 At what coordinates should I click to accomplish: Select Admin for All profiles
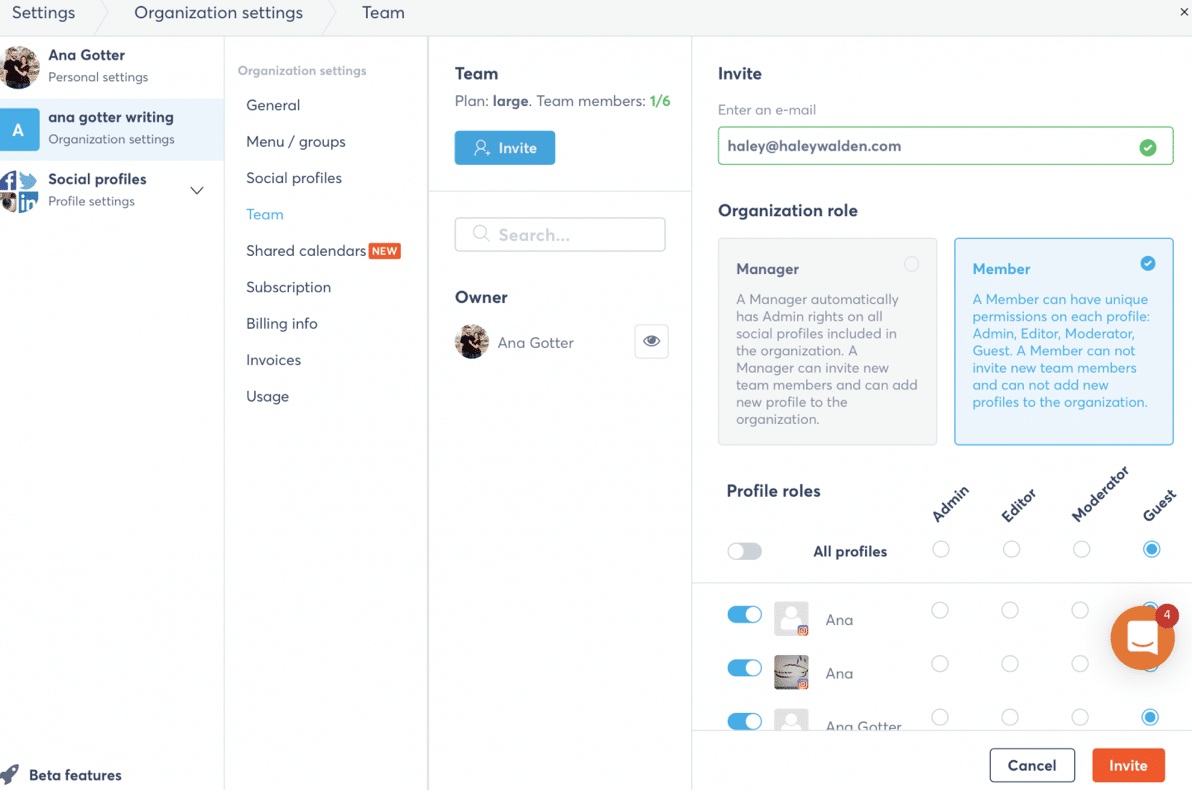coord(940,550)
